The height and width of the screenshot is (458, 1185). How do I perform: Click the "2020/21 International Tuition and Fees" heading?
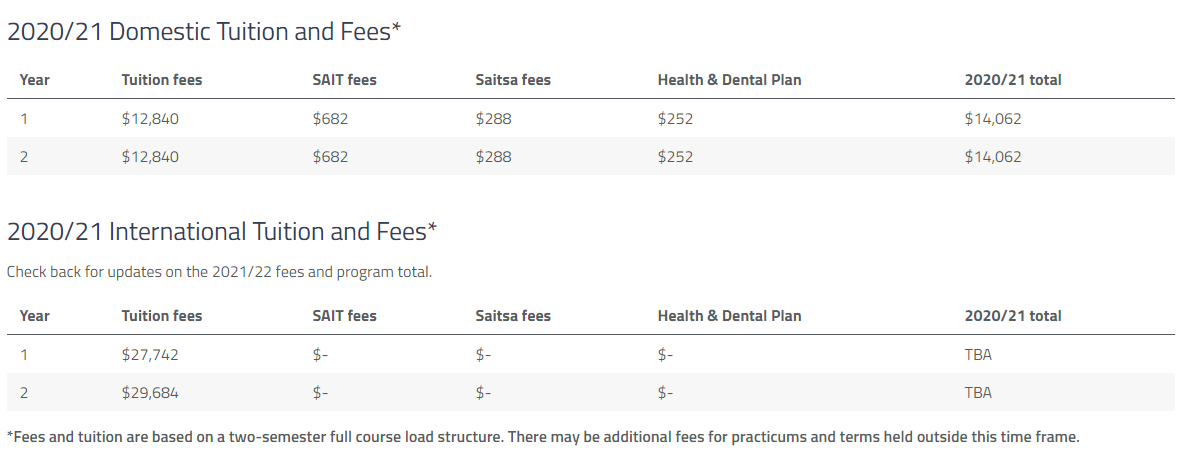pos(222,232)
